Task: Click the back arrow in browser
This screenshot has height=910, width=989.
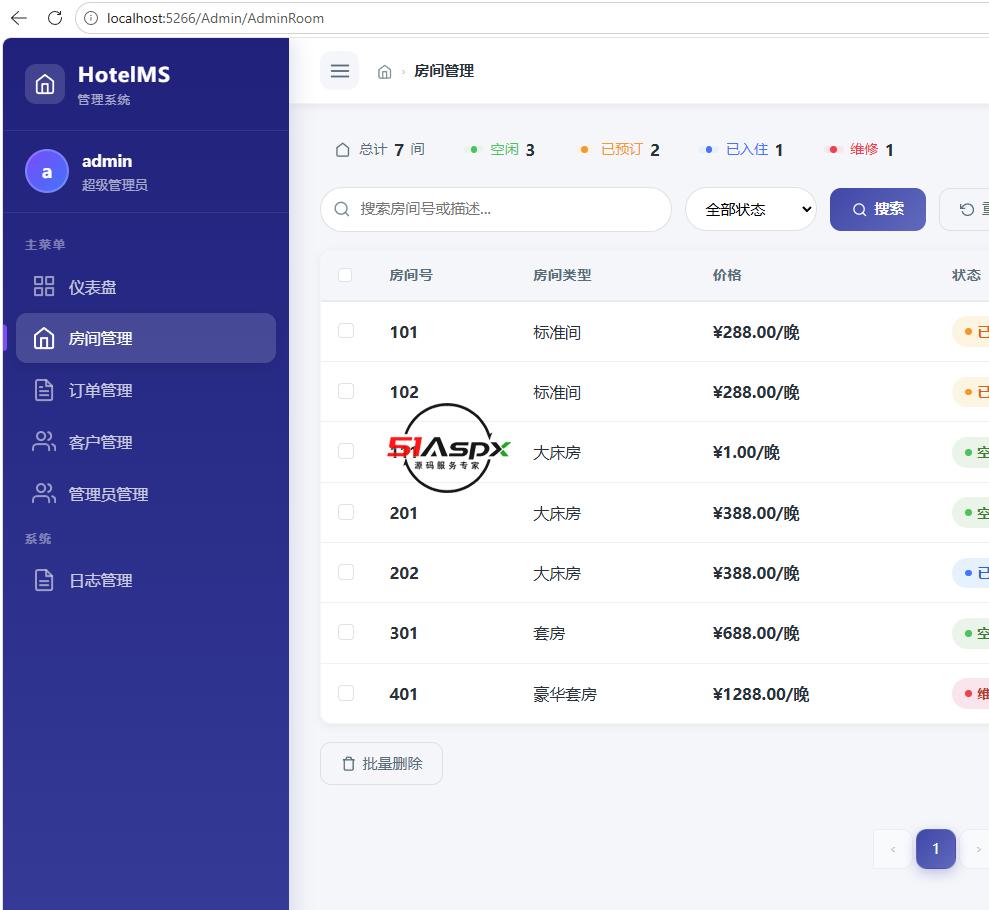Action: pos(19,18)
